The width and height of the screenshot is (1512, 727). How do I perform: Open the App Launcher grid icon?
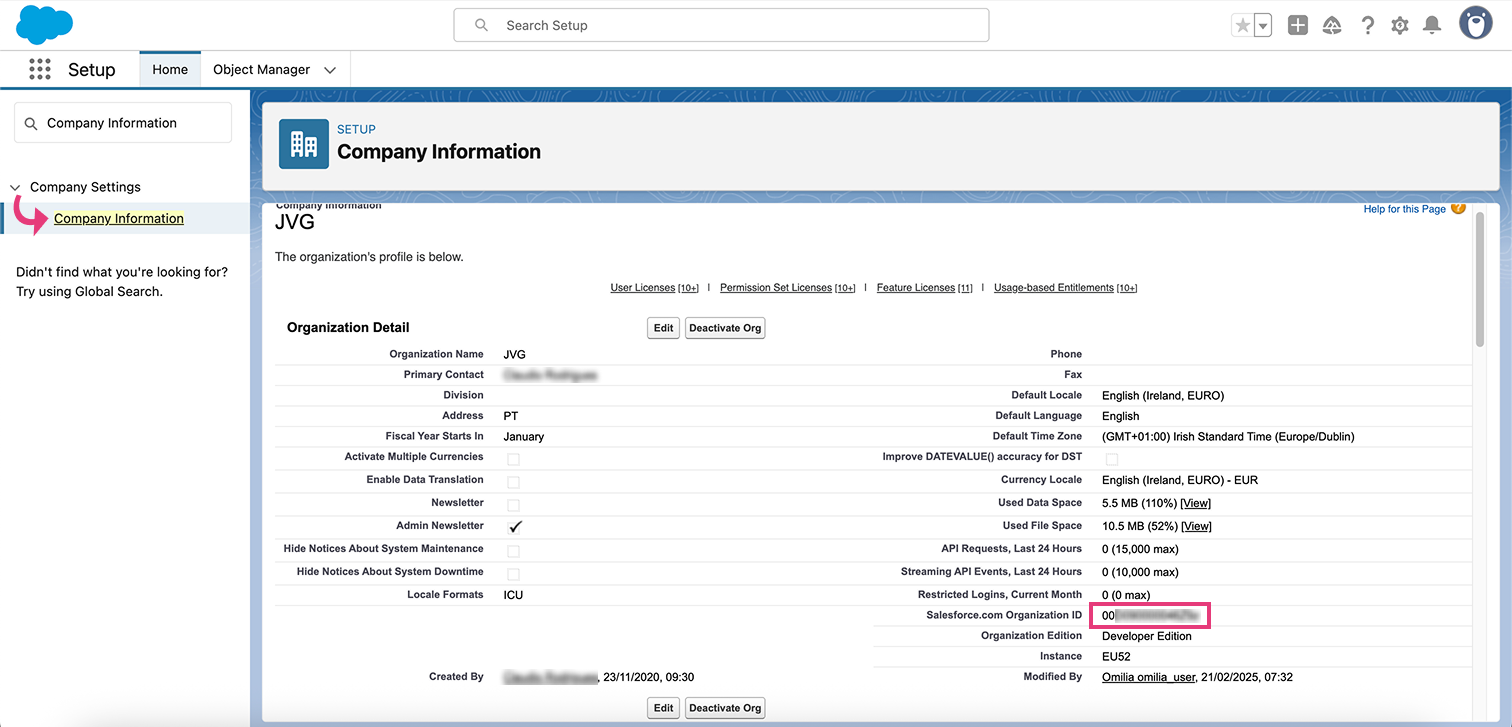coord(40,69)
